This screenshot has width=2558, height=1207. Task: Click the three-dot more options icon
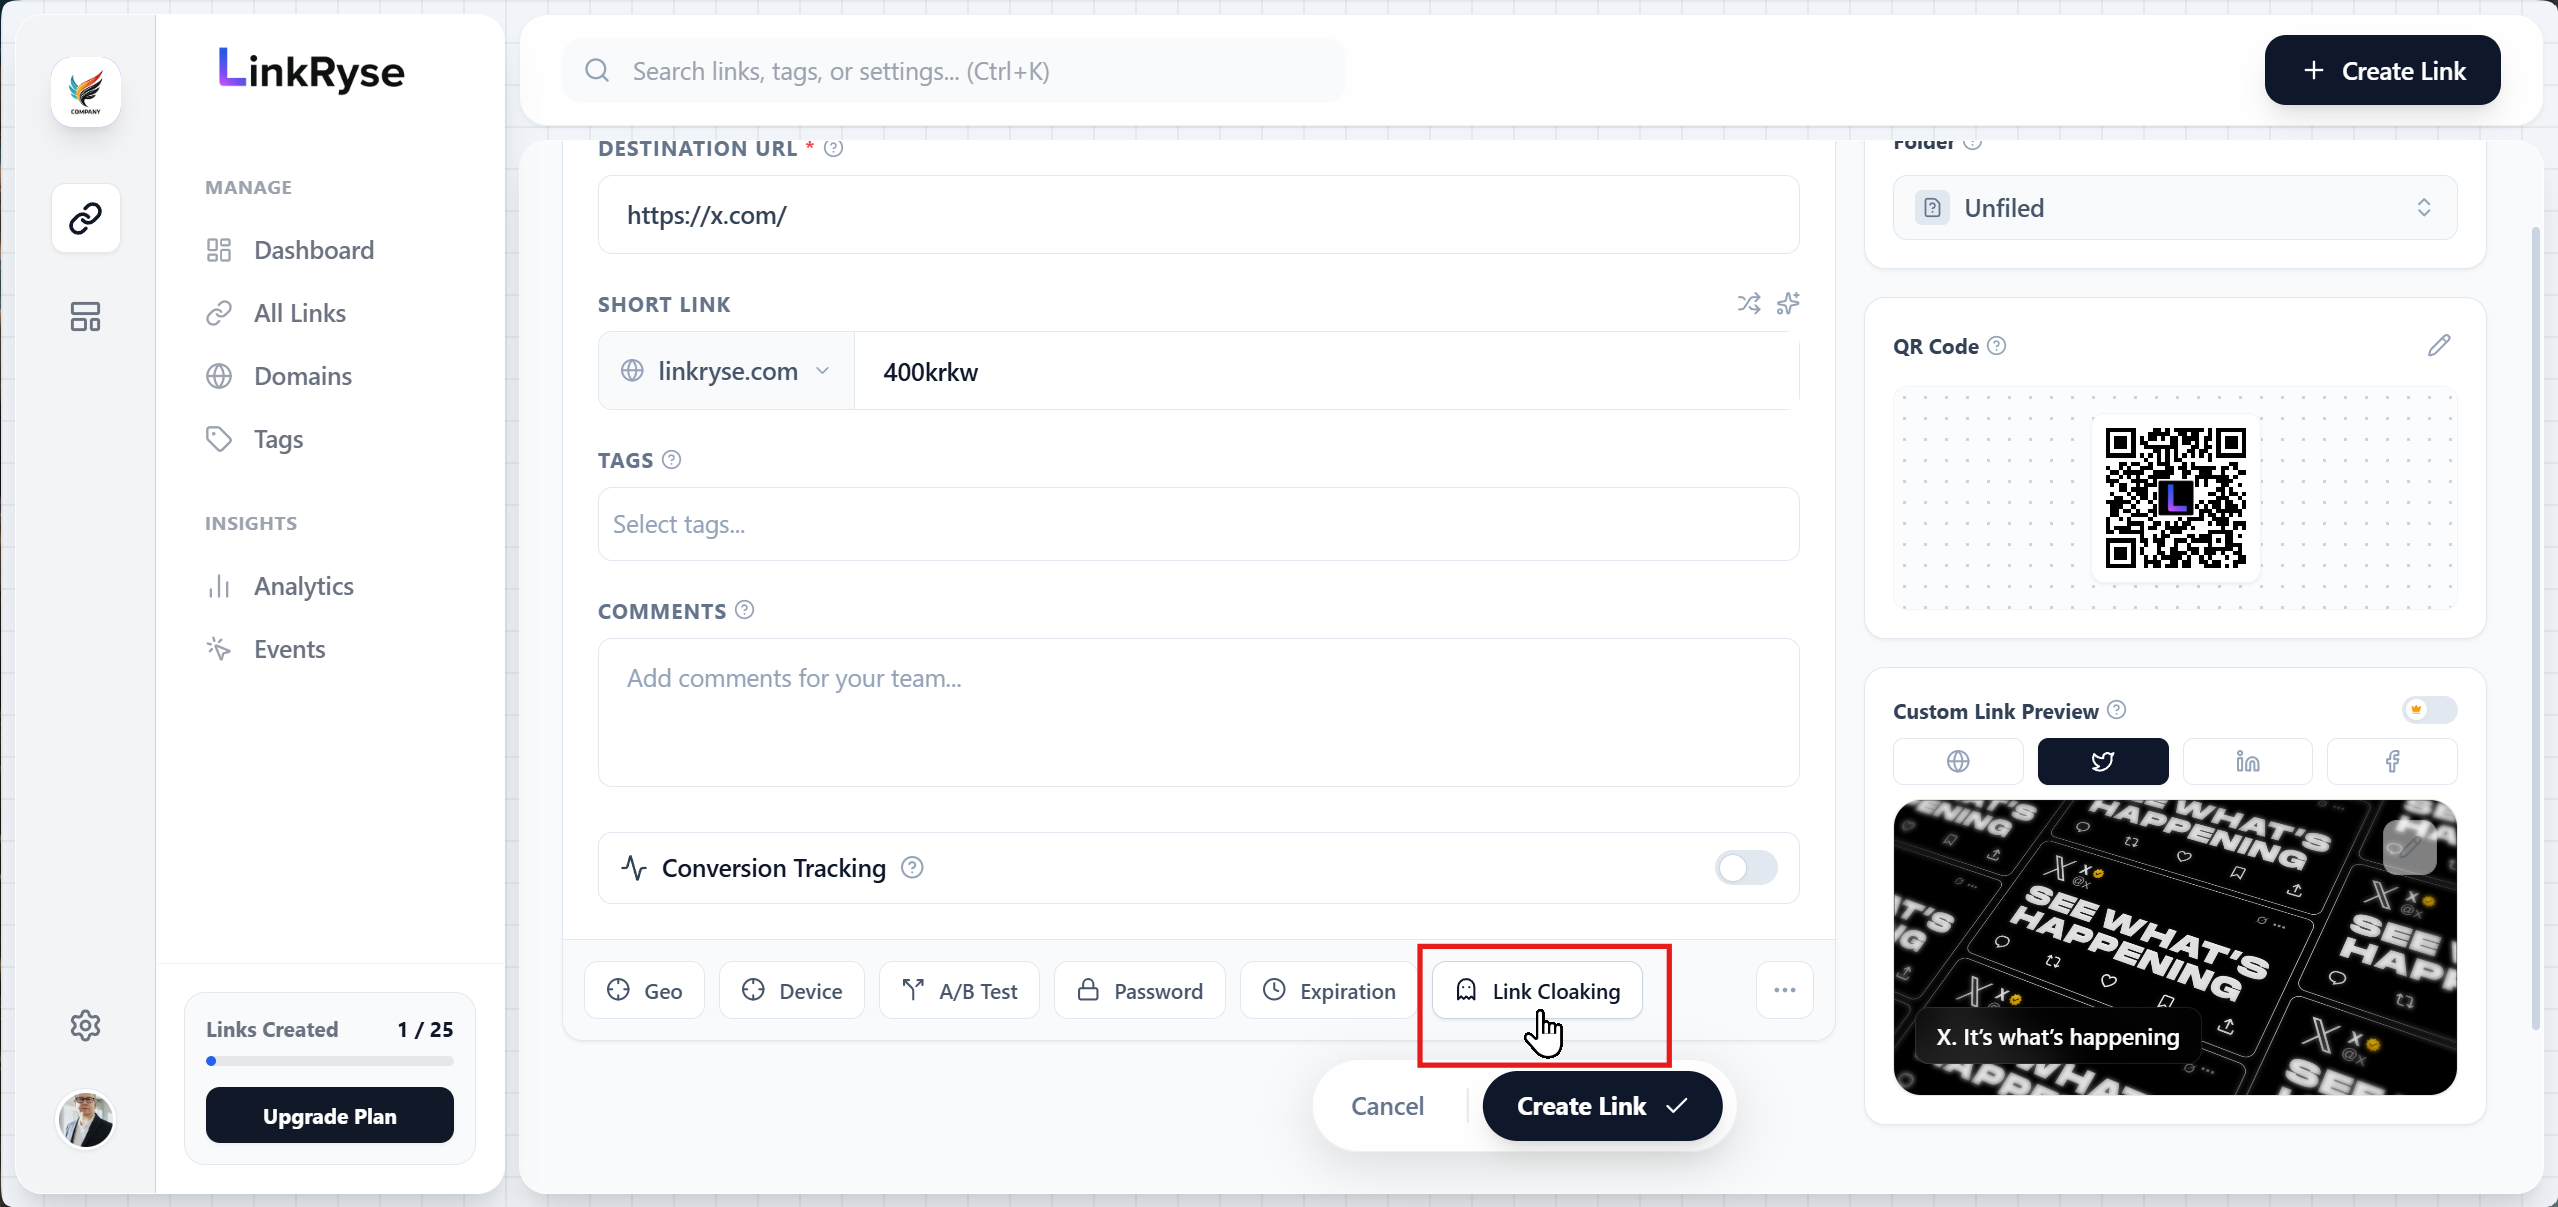point(1785,991)
